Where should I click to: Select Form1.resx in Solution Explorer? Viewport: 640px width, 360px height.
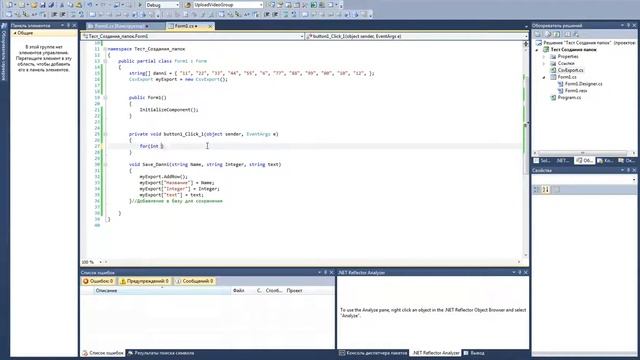[572, 91]
